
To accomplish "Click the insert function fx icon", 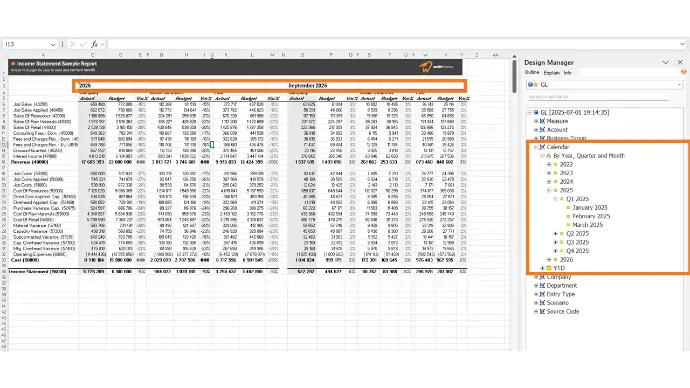I will pyautogui.click(x=94, y=44).
